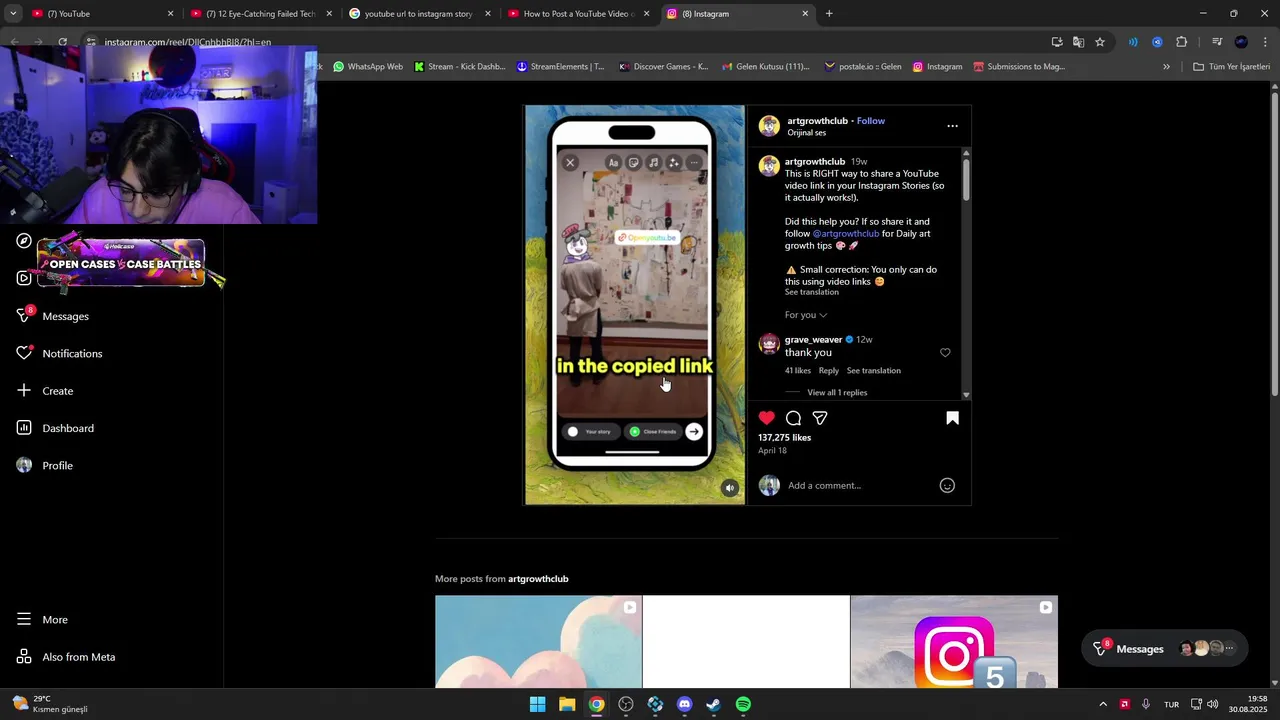Click the page vertical scrollbar

1275,245
